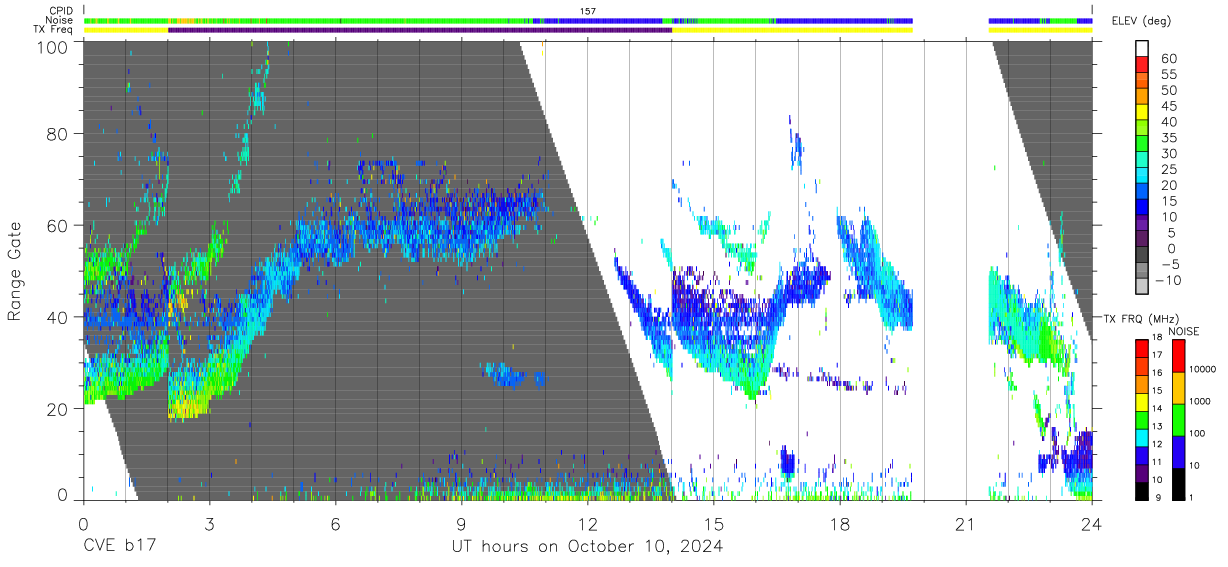This screenshot has width=1228, height=567.
Task: Click the purple segment of TX Freq bar
Action: (420, 30)
